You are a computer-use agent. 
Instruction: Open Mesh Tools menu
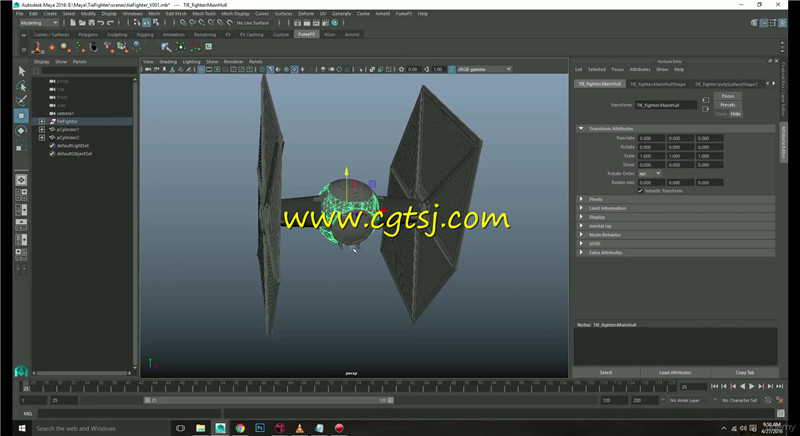[204, 14]
